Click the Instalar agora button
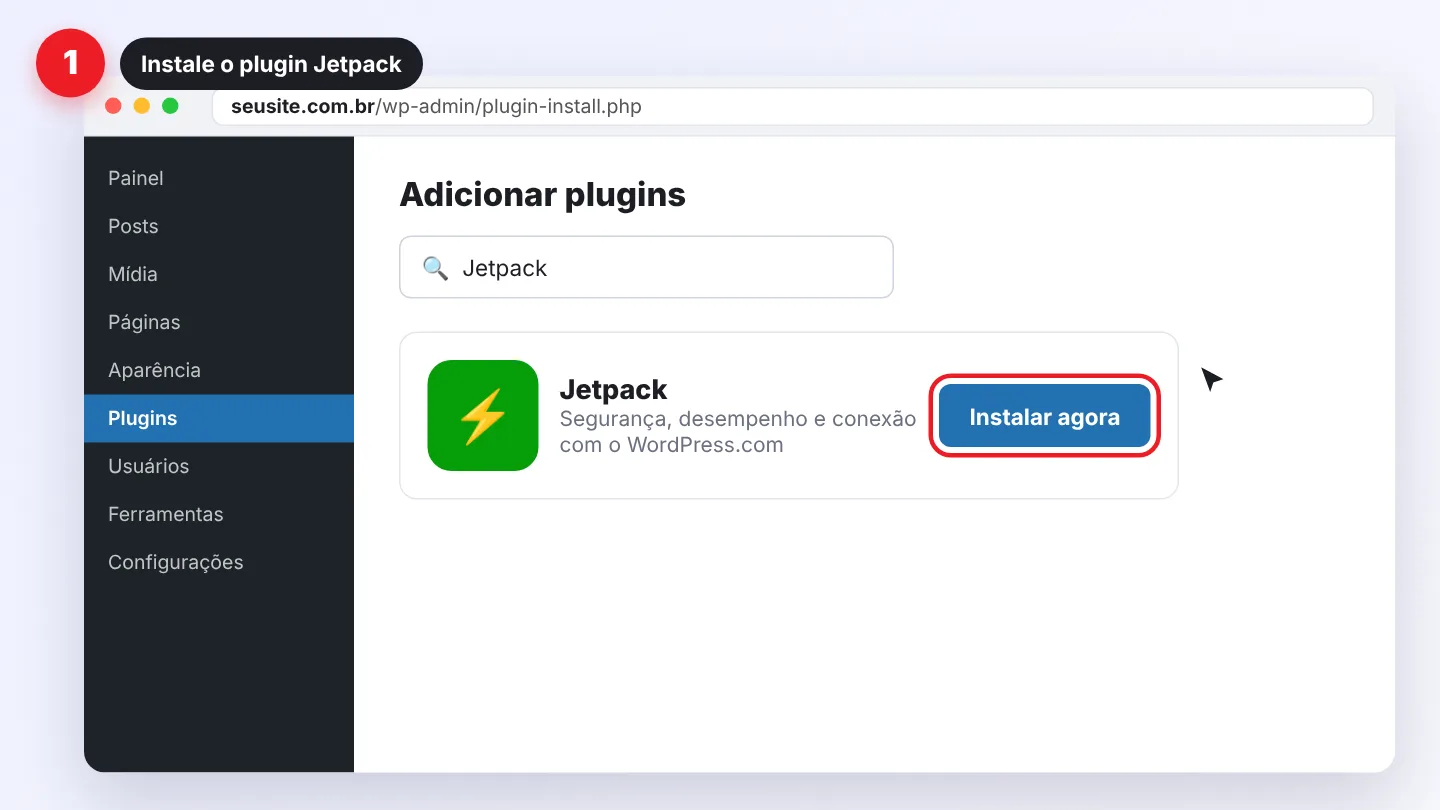Screen dimensions: 1440x810 point(1045,416)
